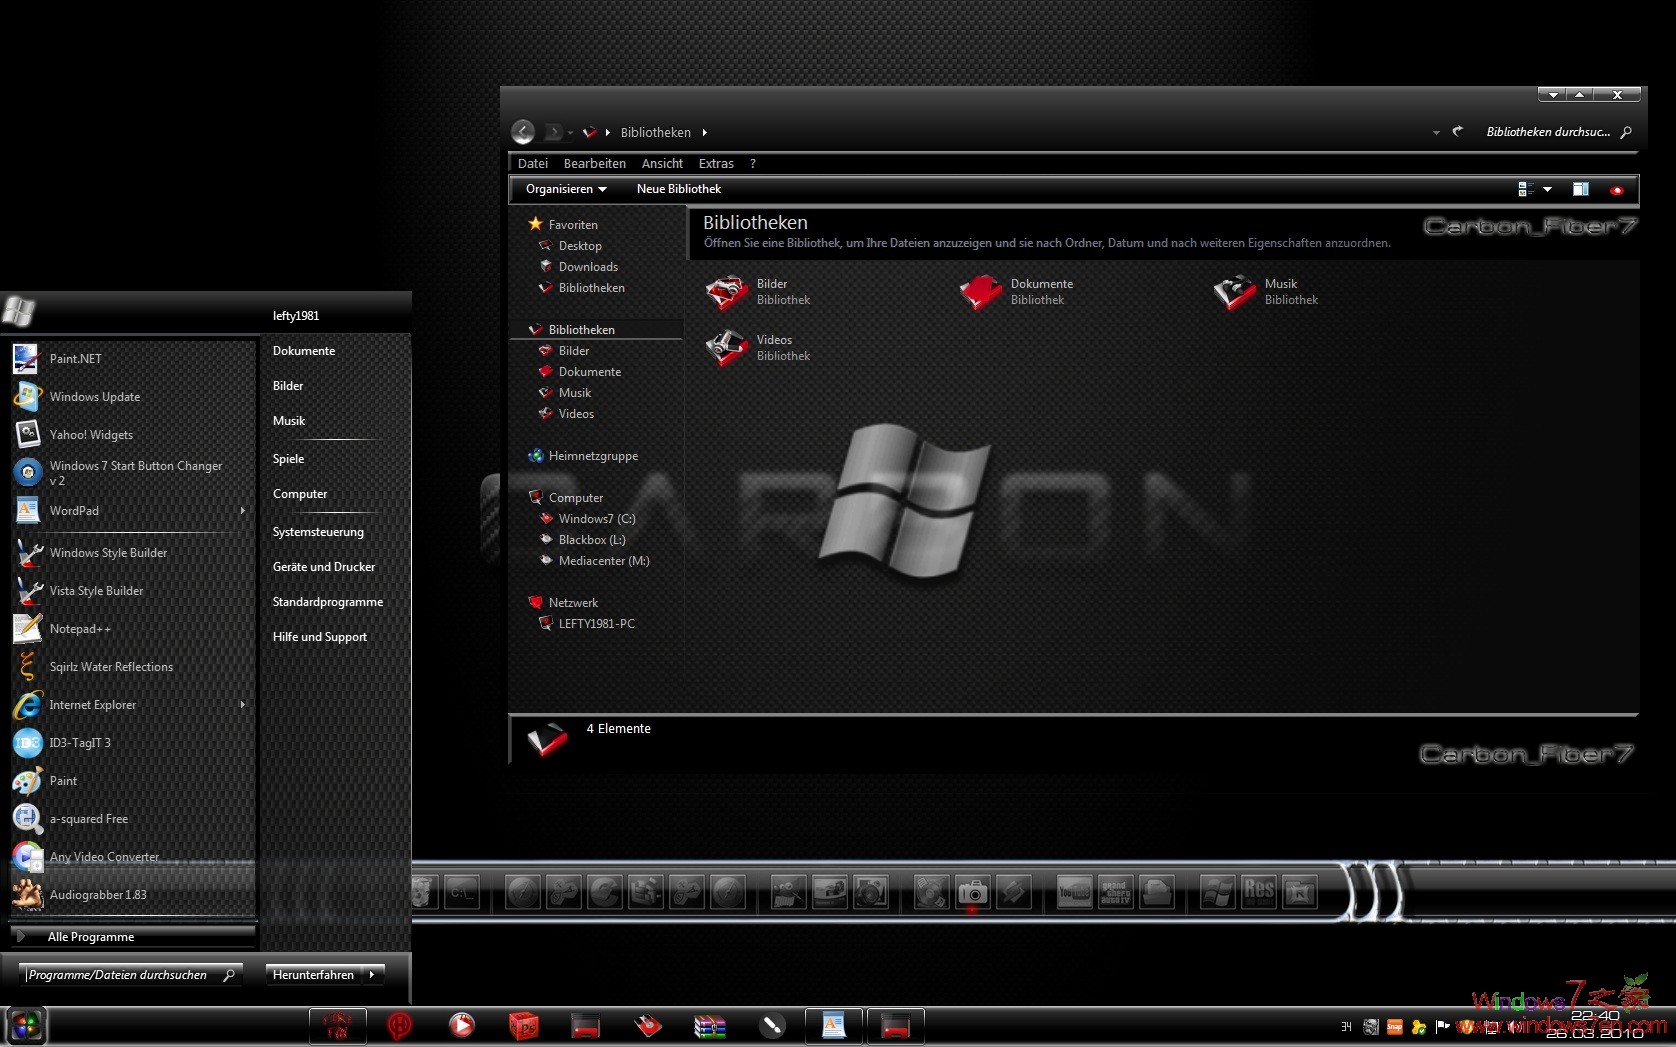Launch Photoshop from the taskbar
The width and height of the screenshot is (1676, 1047).
[524, 1025]
